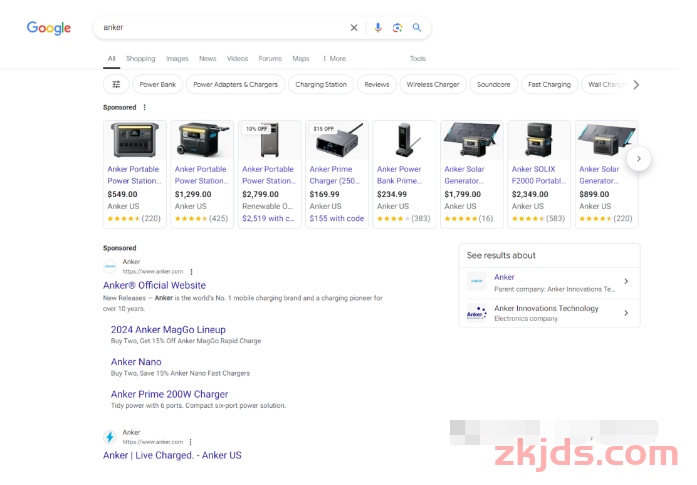
Task: Clear the search box with X icon
Action: point(354,28)
